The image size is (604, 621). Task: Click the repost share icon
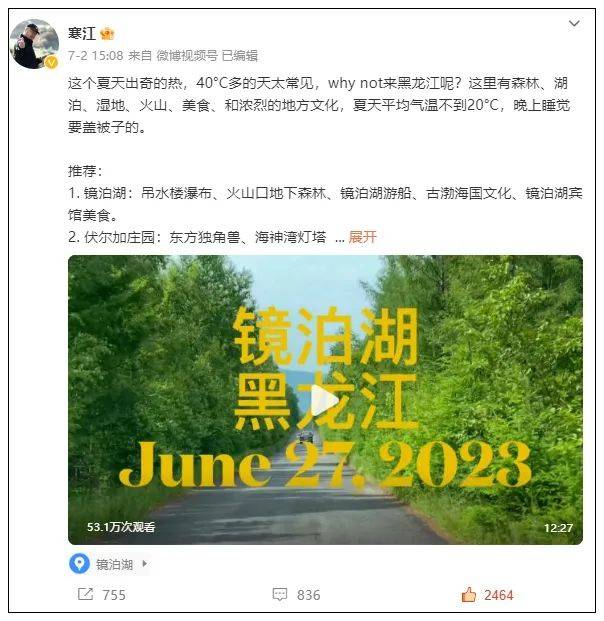point(86,594)
